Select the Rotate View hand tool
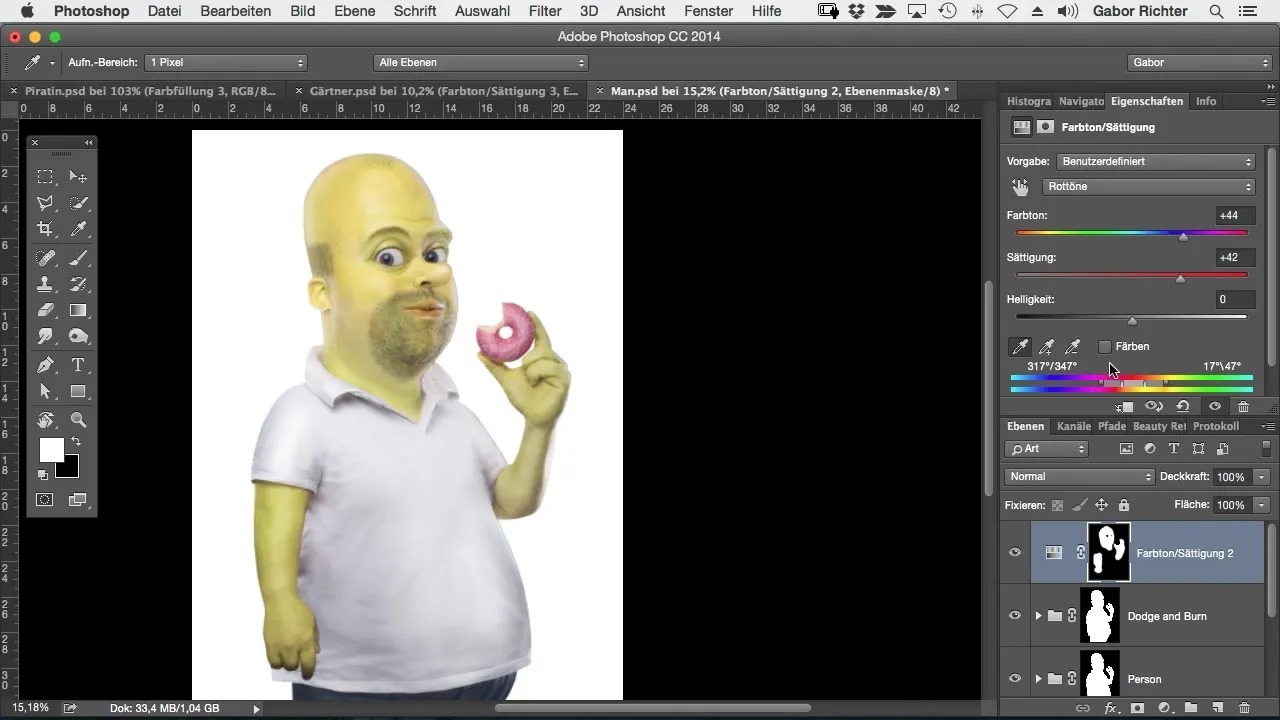The width and height of the screenshot is (1280, 720). coord(45,420)
